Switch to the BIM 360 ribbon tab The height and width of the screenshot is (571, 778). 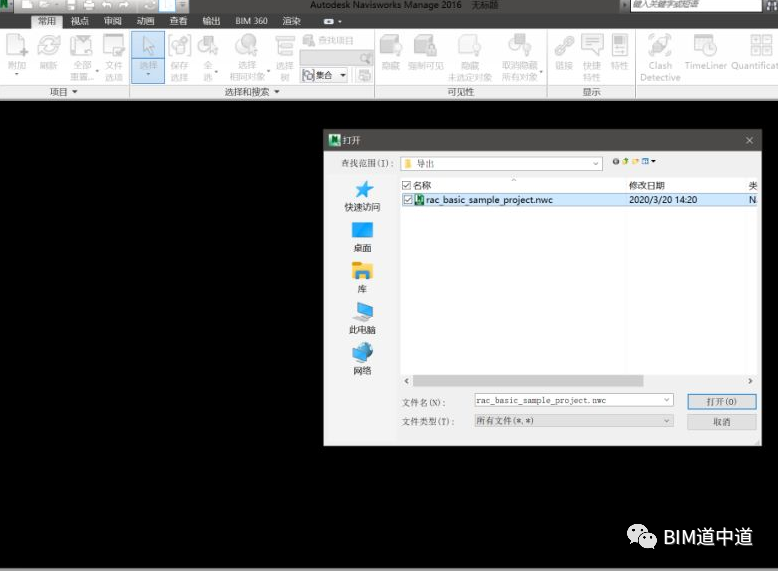(251, 21)
